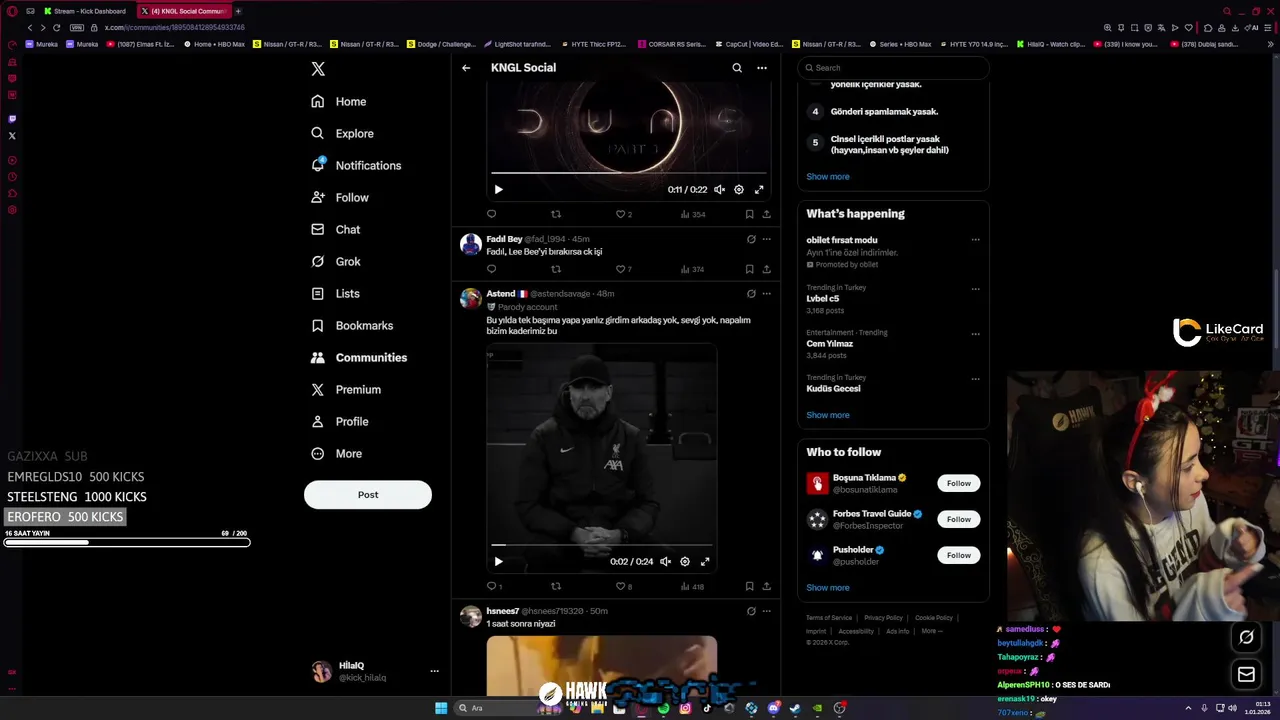Open HilalQ account menu dots
Image resolution: width=1280 pixels, height=720 pixels.
point(434,671)
